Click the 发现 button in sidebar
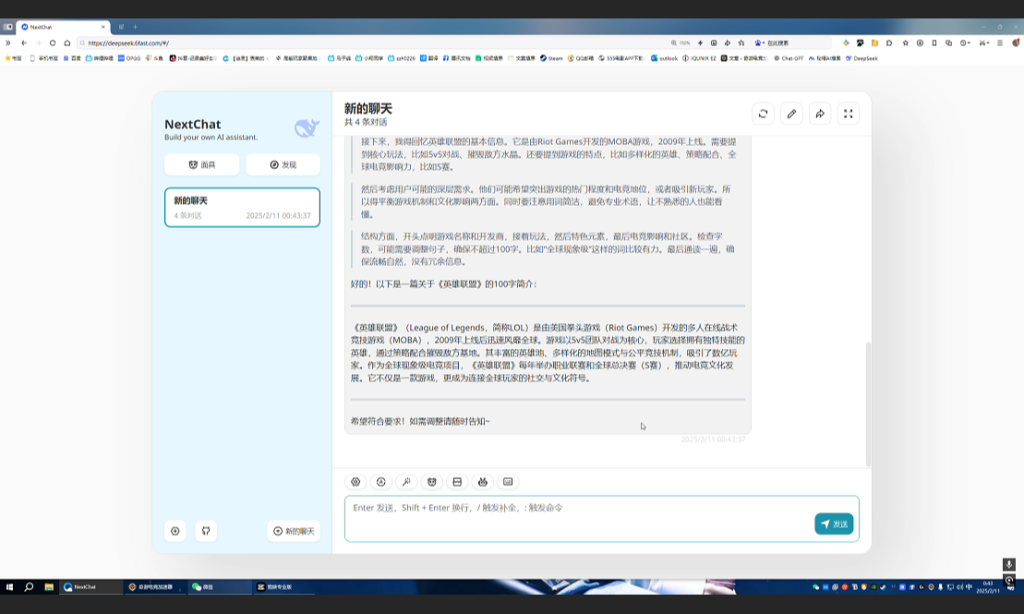 click(x=283, y=165)
